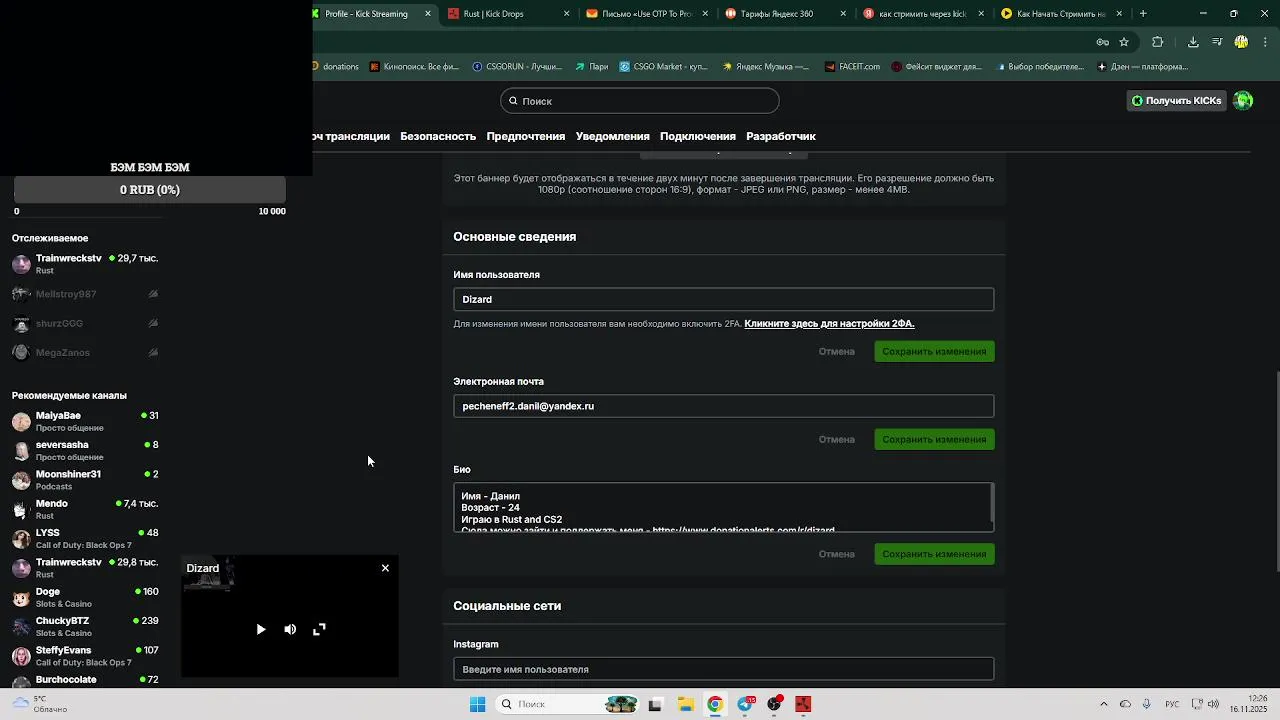Screen dimensions: 1280x720
Task: Mute the Dizard mini player volume
Action: [x=290, y=629]
